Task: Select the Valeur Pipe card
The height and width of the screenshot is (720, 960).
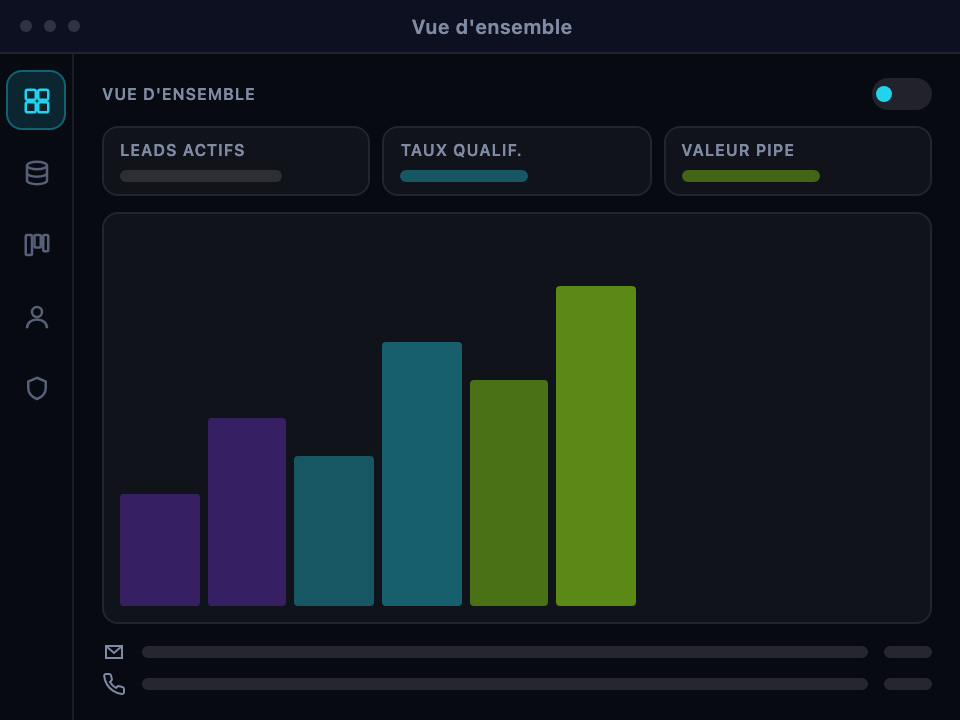Action: [798, 161]
